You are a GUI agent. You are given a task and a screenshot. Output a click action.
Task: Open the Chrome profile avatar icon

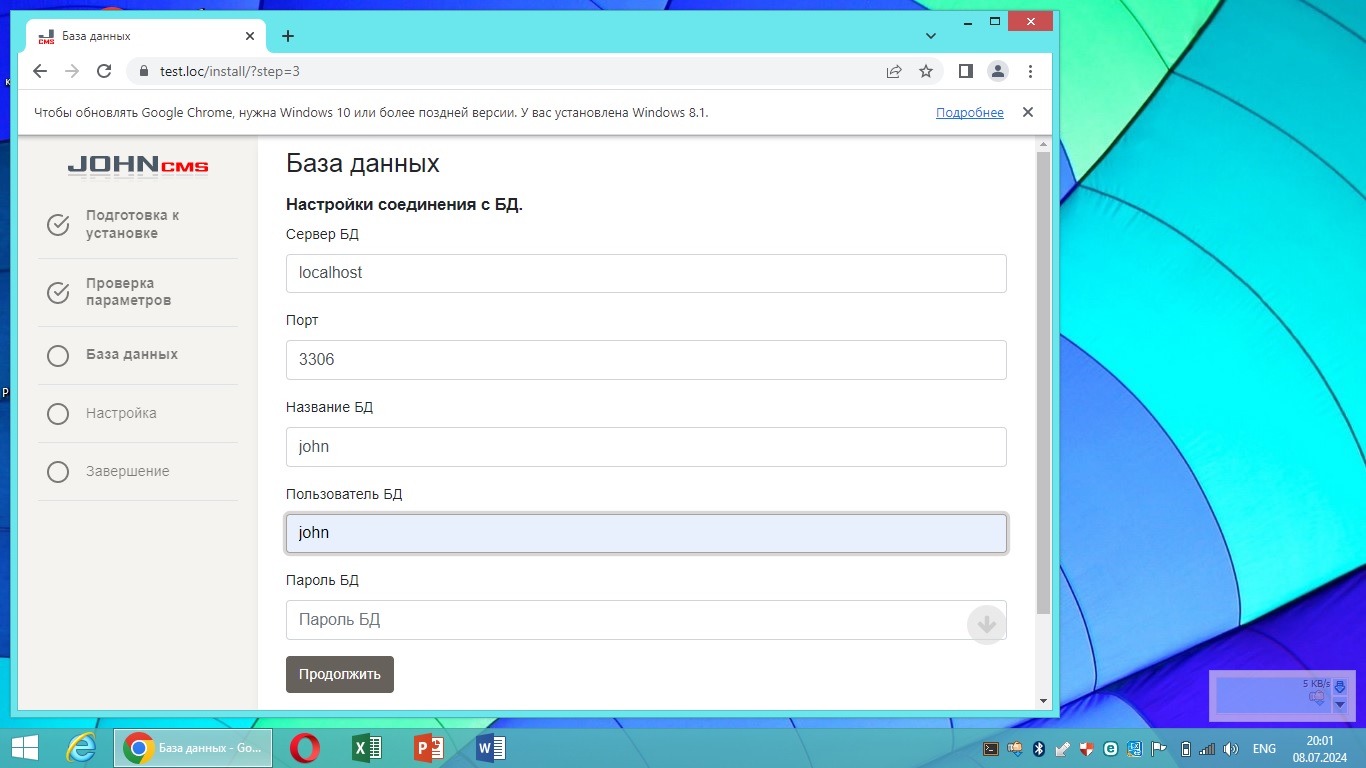click(998, 71)
